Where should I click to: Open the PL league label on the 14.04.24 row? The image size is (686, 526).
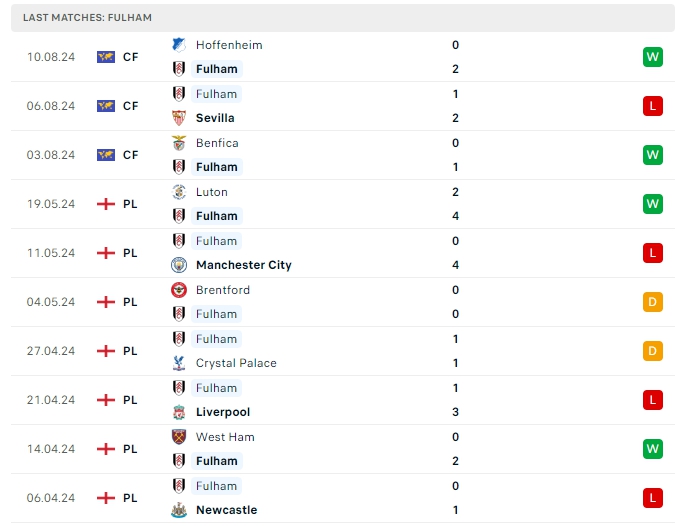tap(130, 449)
